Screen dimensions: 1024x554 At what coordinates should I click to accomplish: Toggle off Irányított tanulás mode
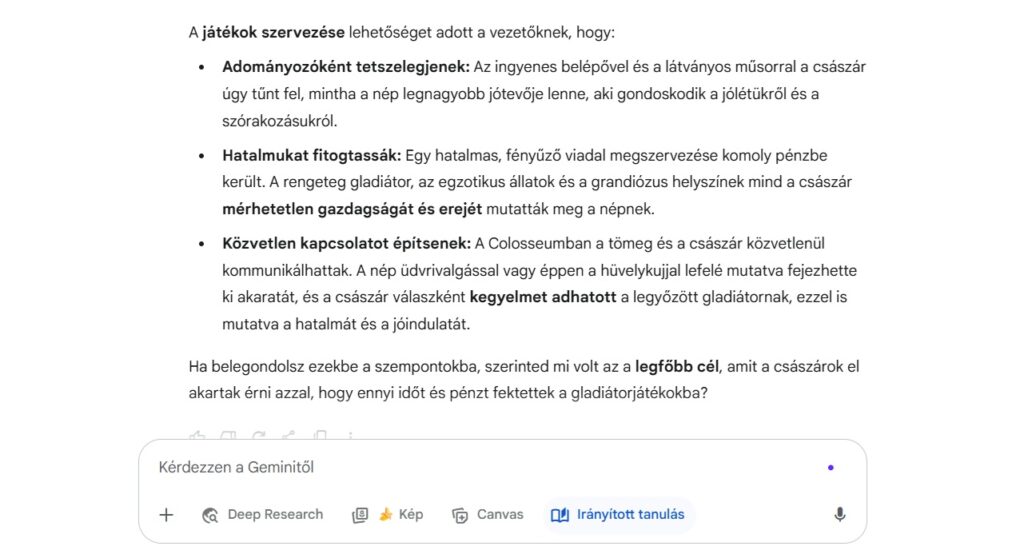[x=618, y=515]
